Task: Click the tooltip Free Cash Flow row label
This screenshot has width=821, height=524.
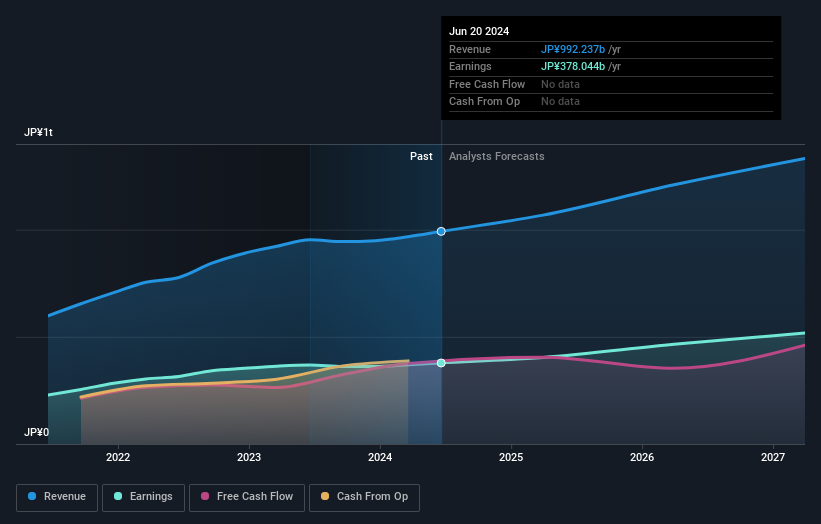Action: pos(487,84)
